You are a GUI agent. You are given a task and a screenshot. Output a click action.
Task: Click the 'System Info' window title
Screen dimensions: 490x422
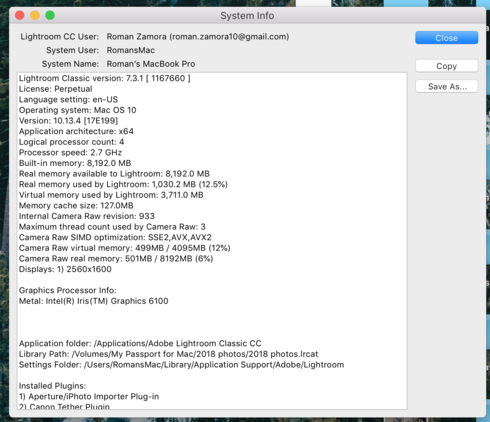pyautogui.click(x=247, y=16)
